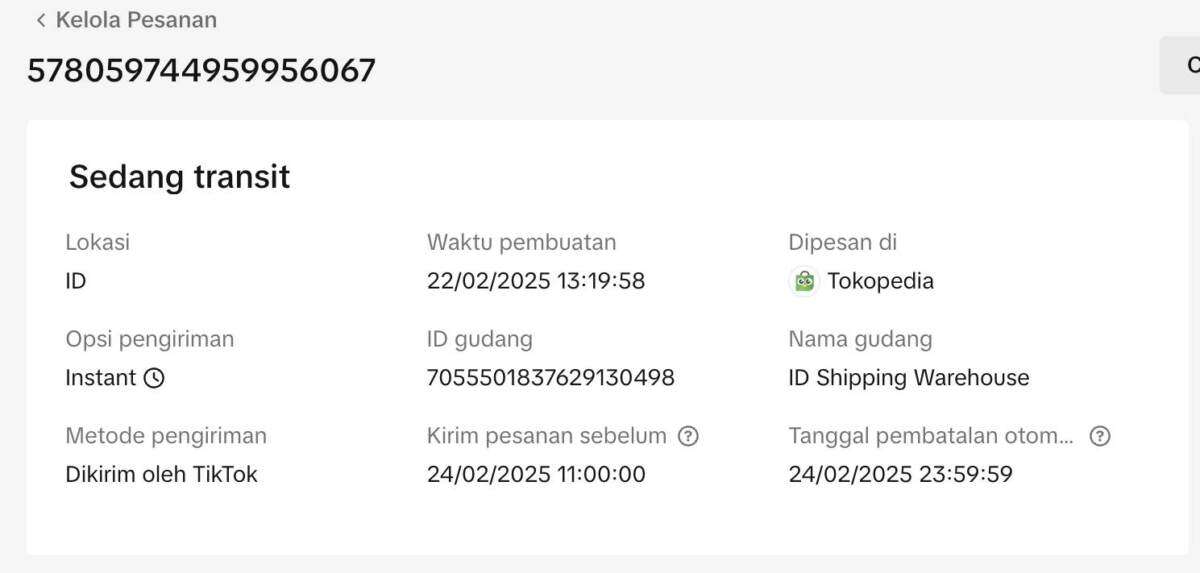Click the Tokopedia shop bag icon
The width and height of the screenshot is (1200, 573).
tap(804, 281)
